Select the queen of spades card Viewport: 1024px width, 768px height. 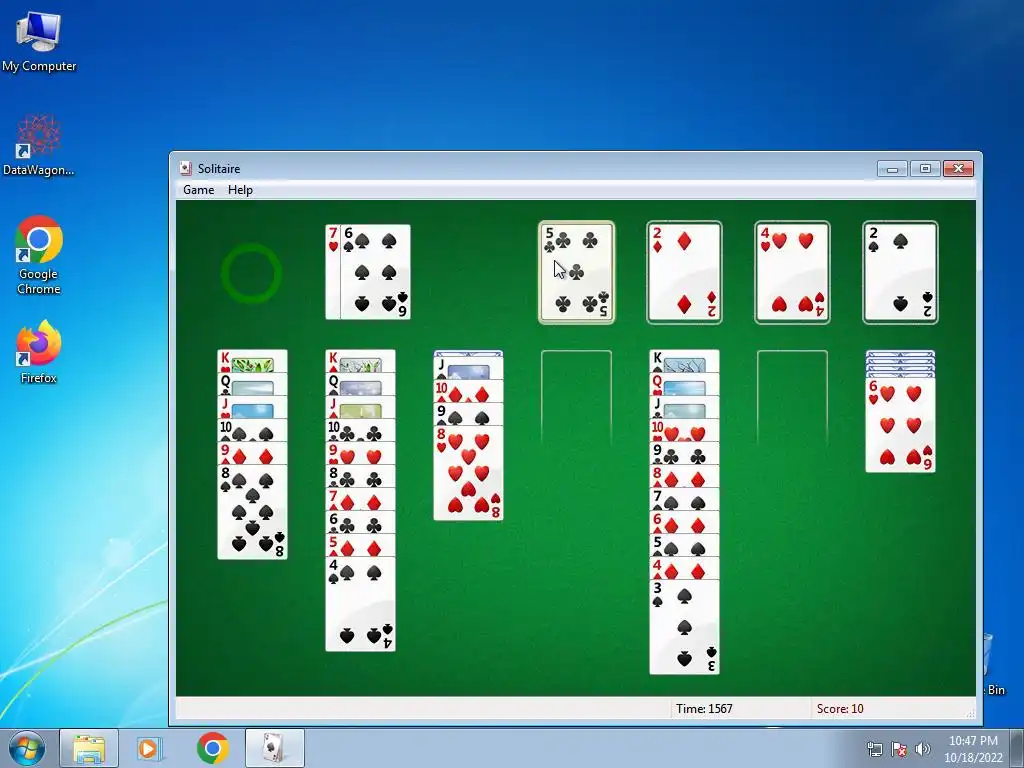[360, 385]
